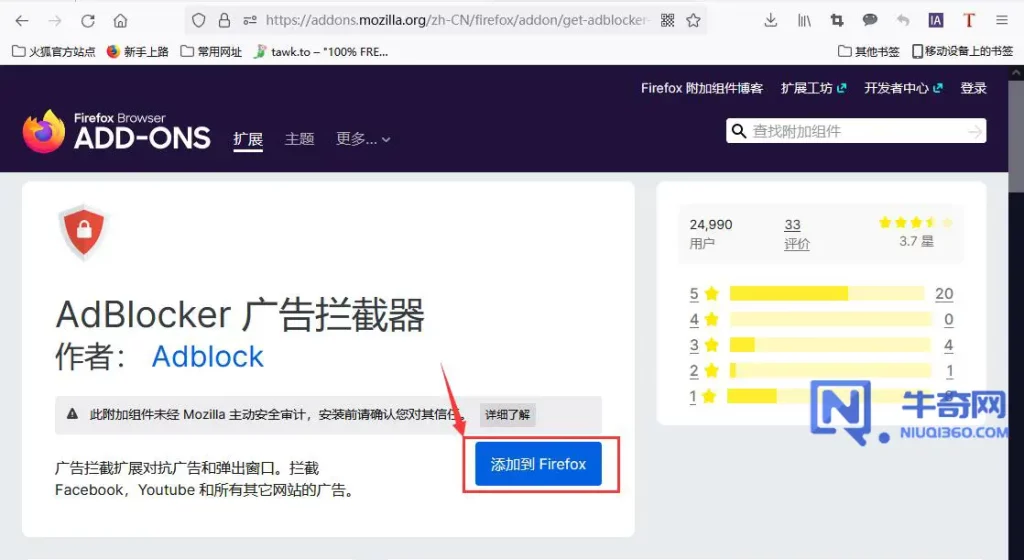Click the red T extension icon

[969, 20]
